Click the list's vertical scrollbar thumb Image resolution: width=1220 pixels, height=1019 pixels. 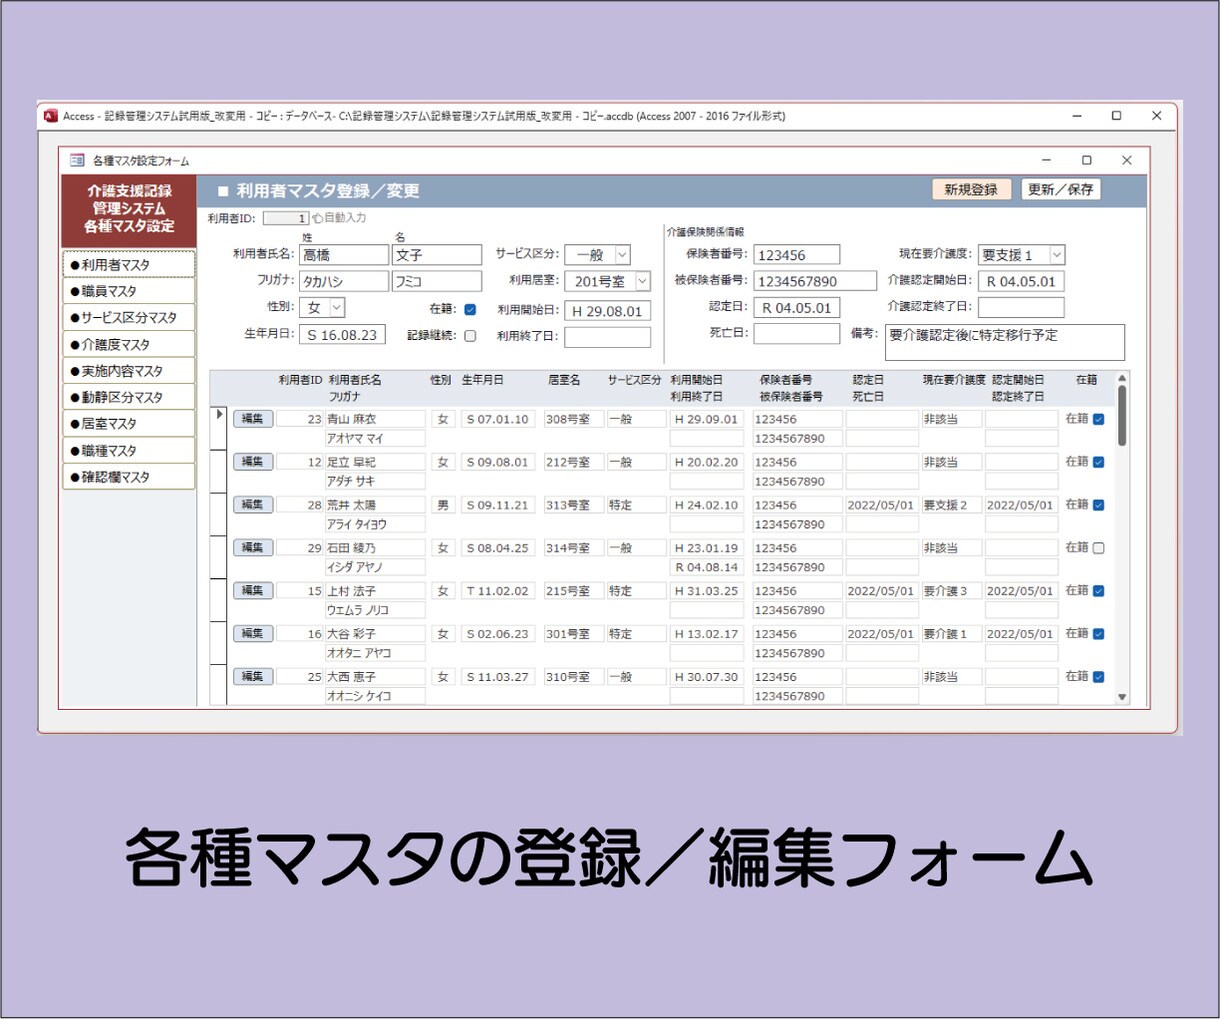point(1122,417)
